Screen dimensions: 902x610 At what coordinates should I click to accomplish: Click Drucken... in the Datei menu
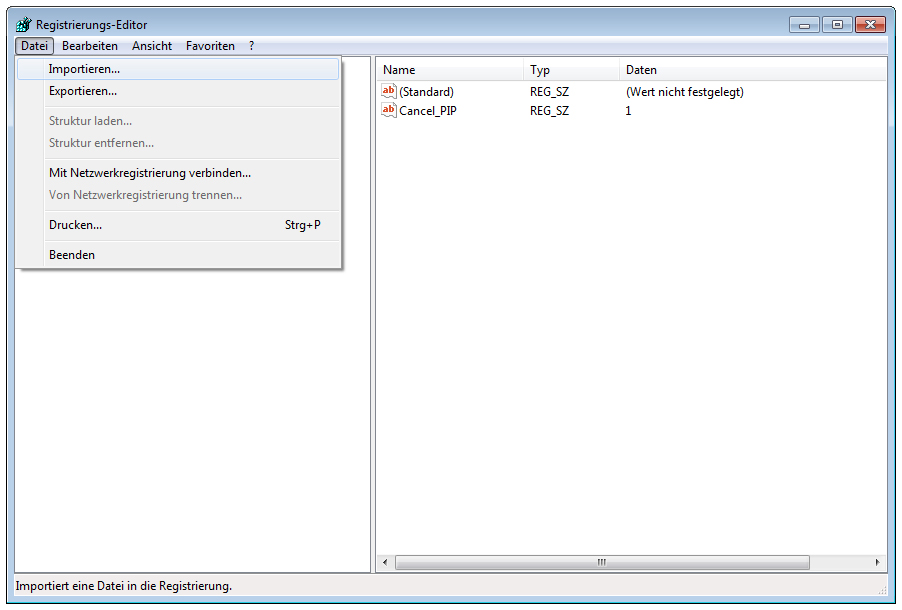[x=76, y=225]
